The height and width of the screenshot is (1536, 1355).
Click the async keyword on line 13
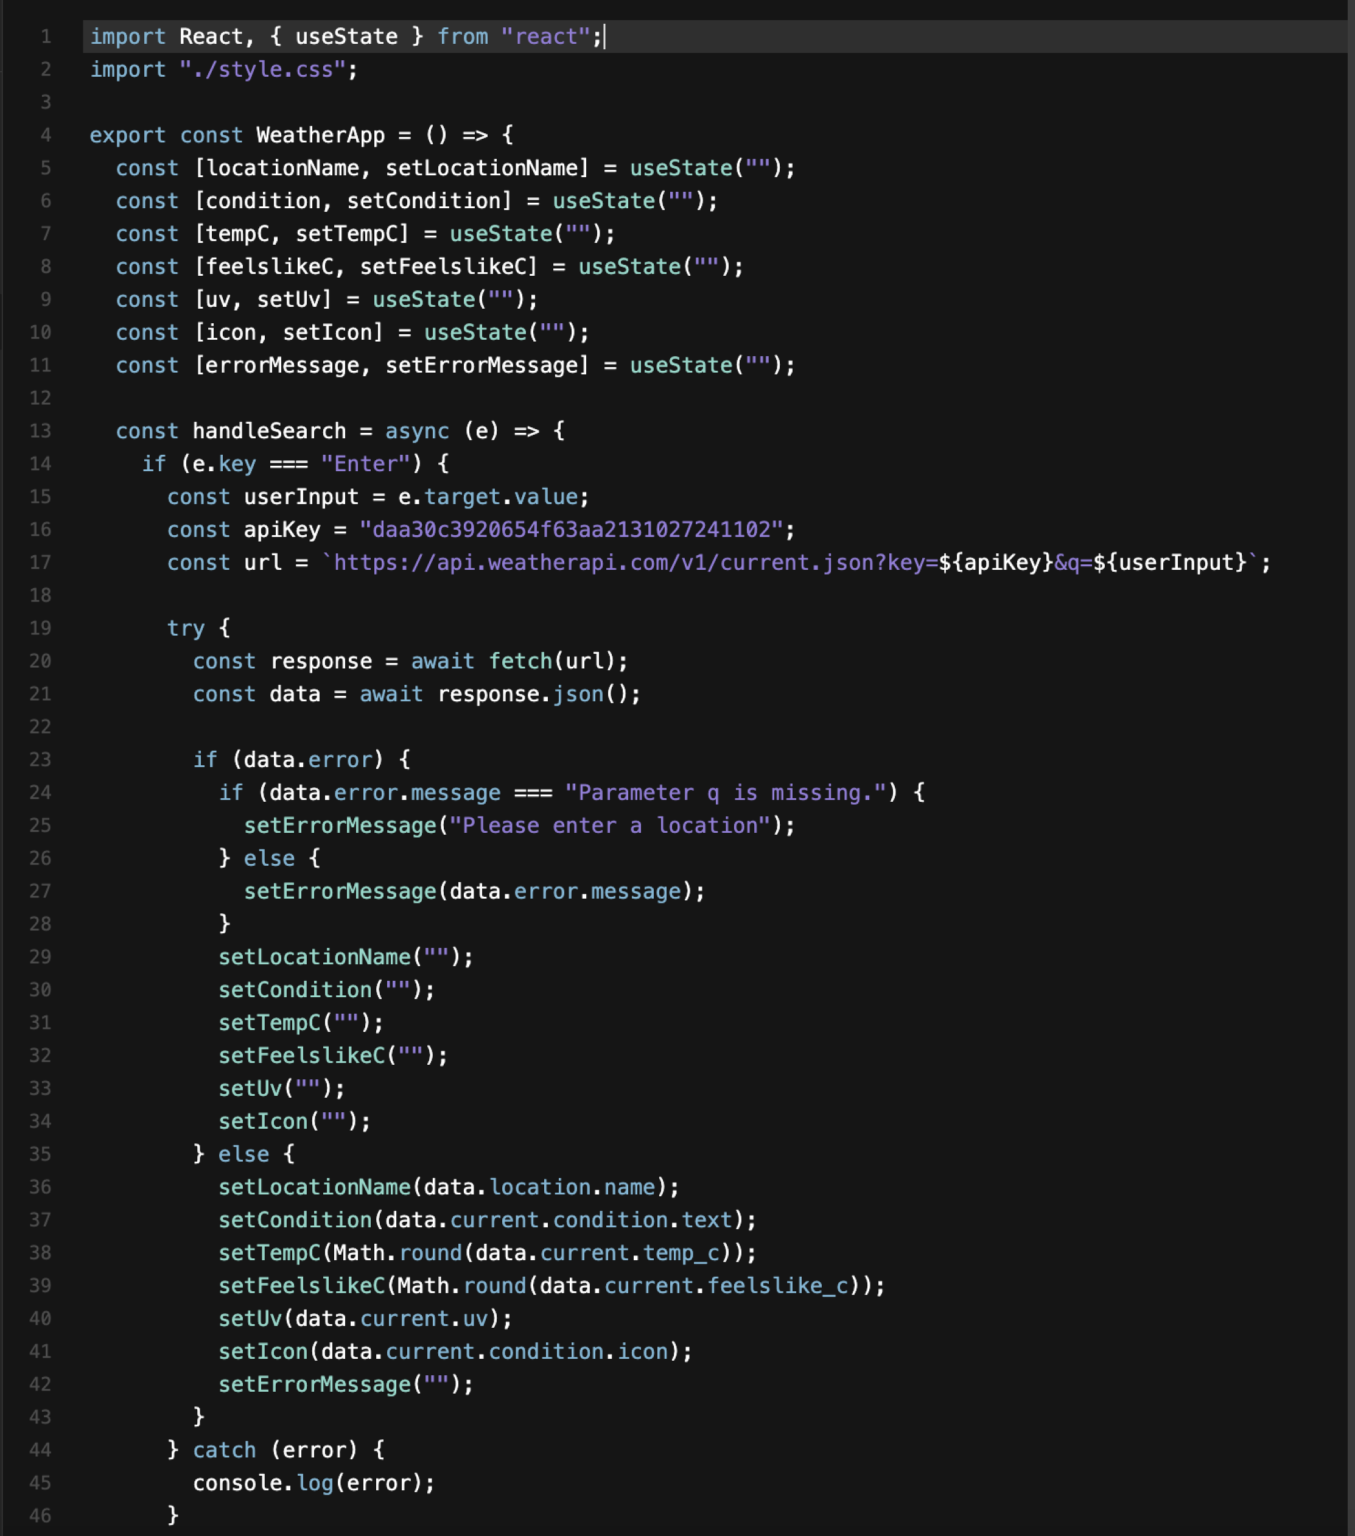(415, 430)
